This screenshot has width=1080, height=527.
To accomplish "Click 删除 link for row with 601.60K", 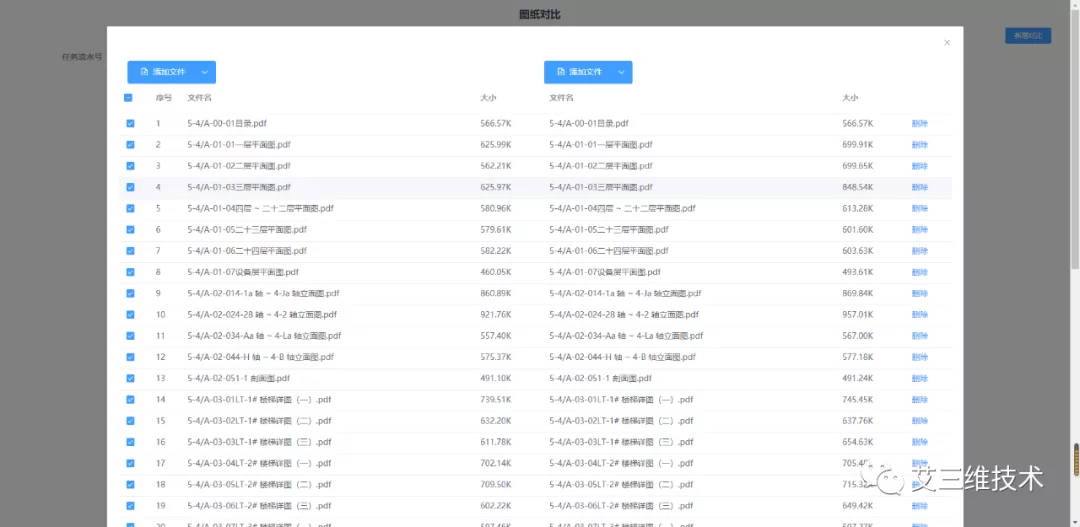I will pyautogui.click(x=920, y=230).
